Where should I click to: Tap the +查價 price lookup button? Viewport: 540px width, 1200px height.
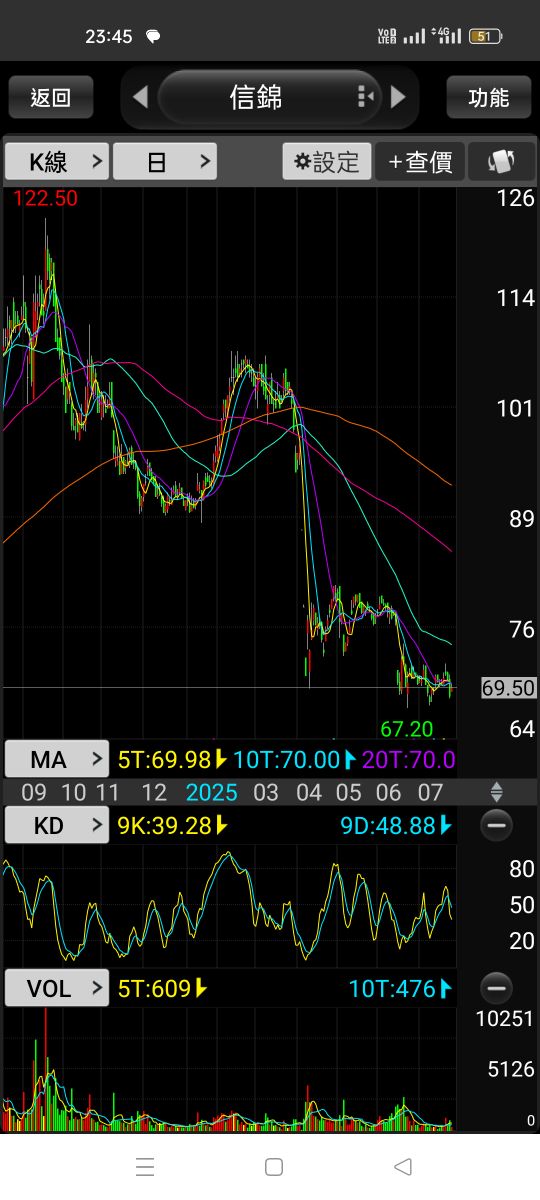point(420,161)
